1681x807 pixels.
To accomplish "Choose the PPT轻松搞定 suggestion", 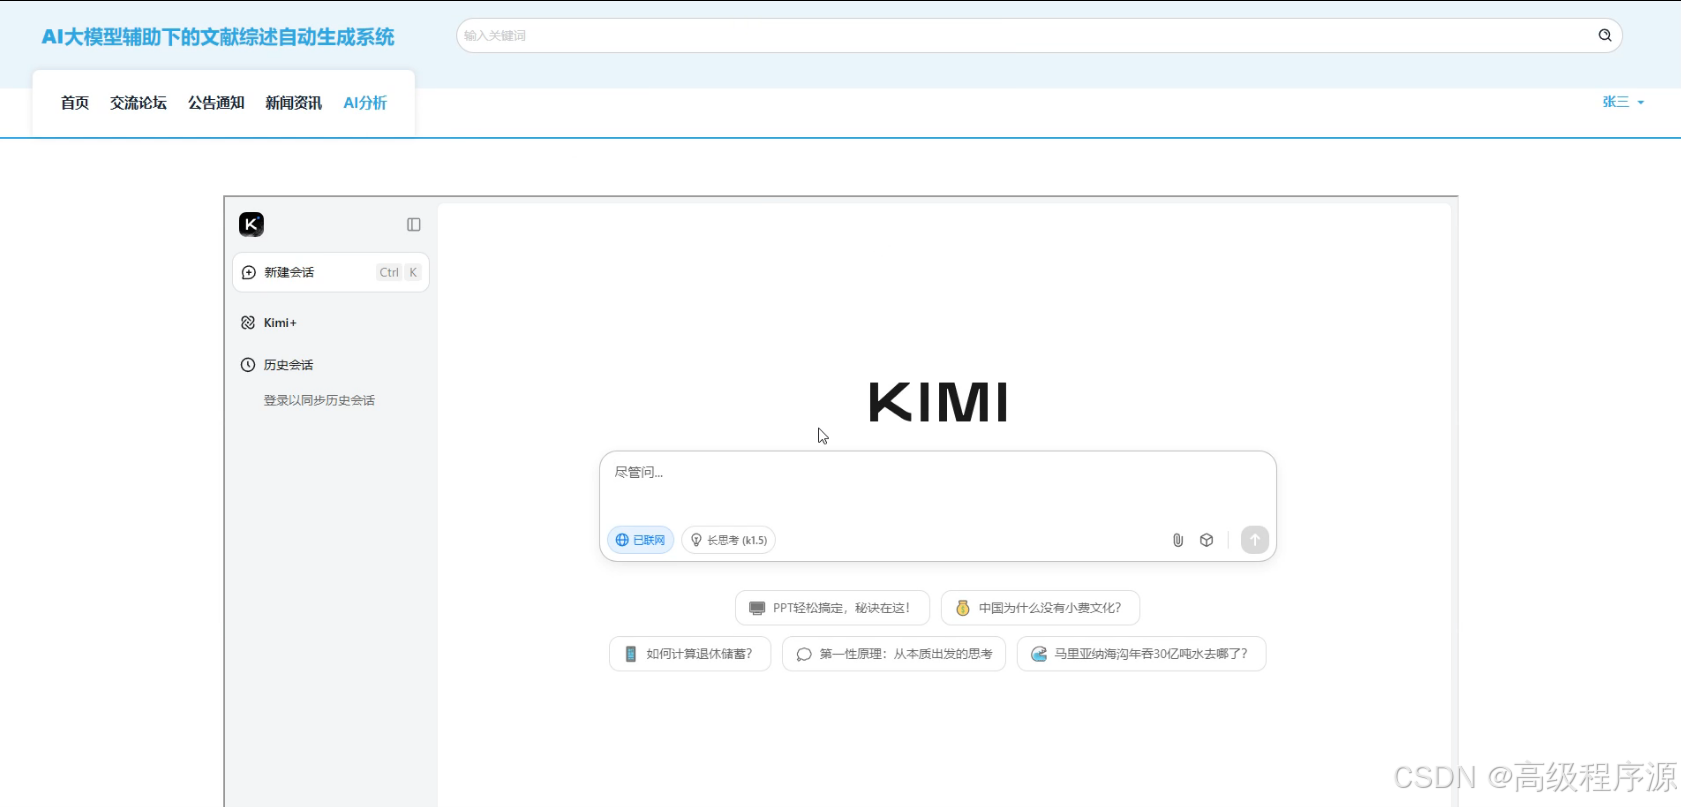I will pos(832,608).
